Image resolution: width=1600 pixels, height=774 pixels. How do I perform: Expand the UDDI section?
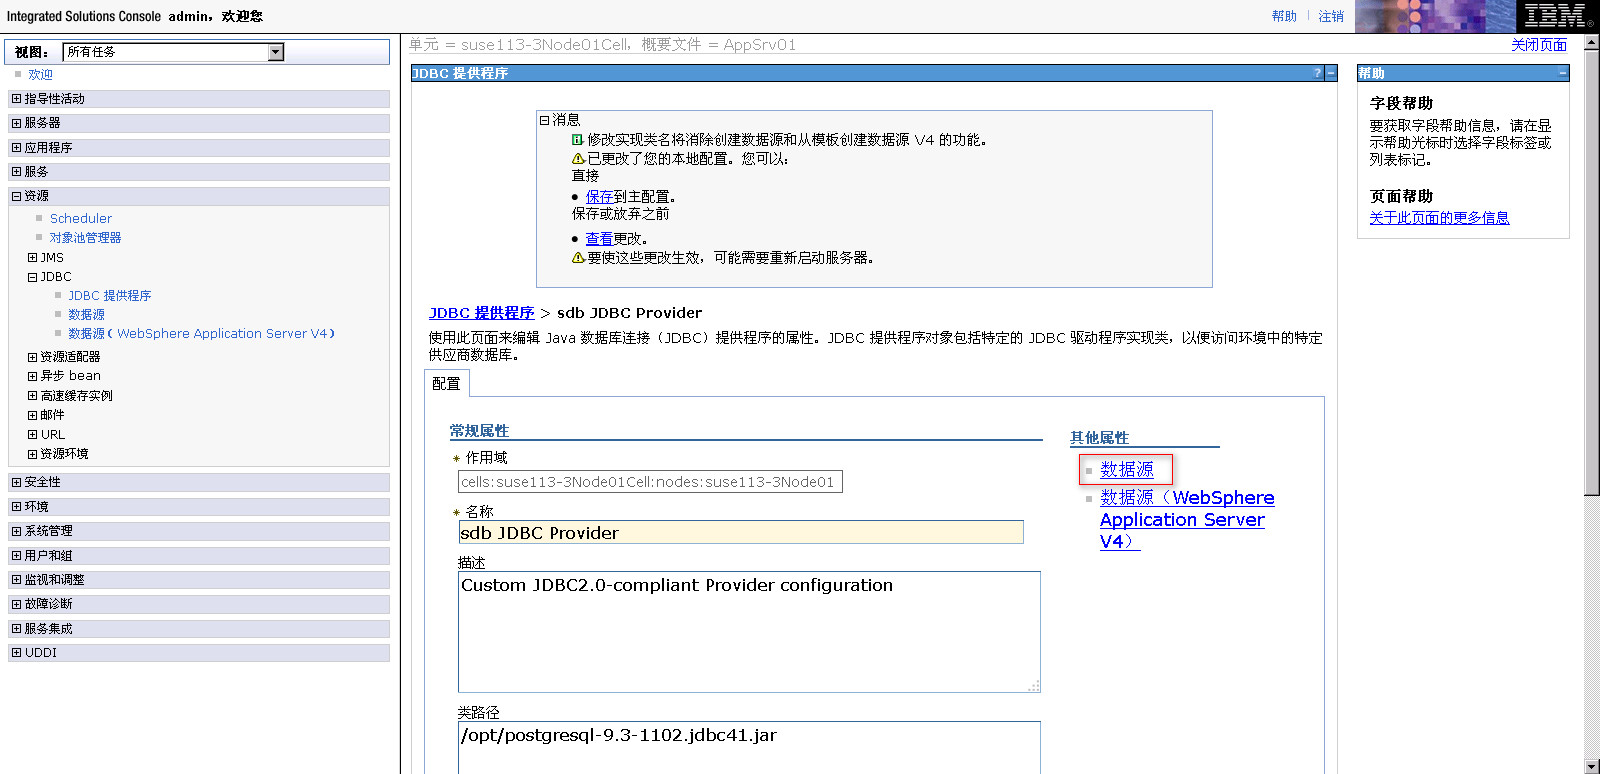click(16, 653)
